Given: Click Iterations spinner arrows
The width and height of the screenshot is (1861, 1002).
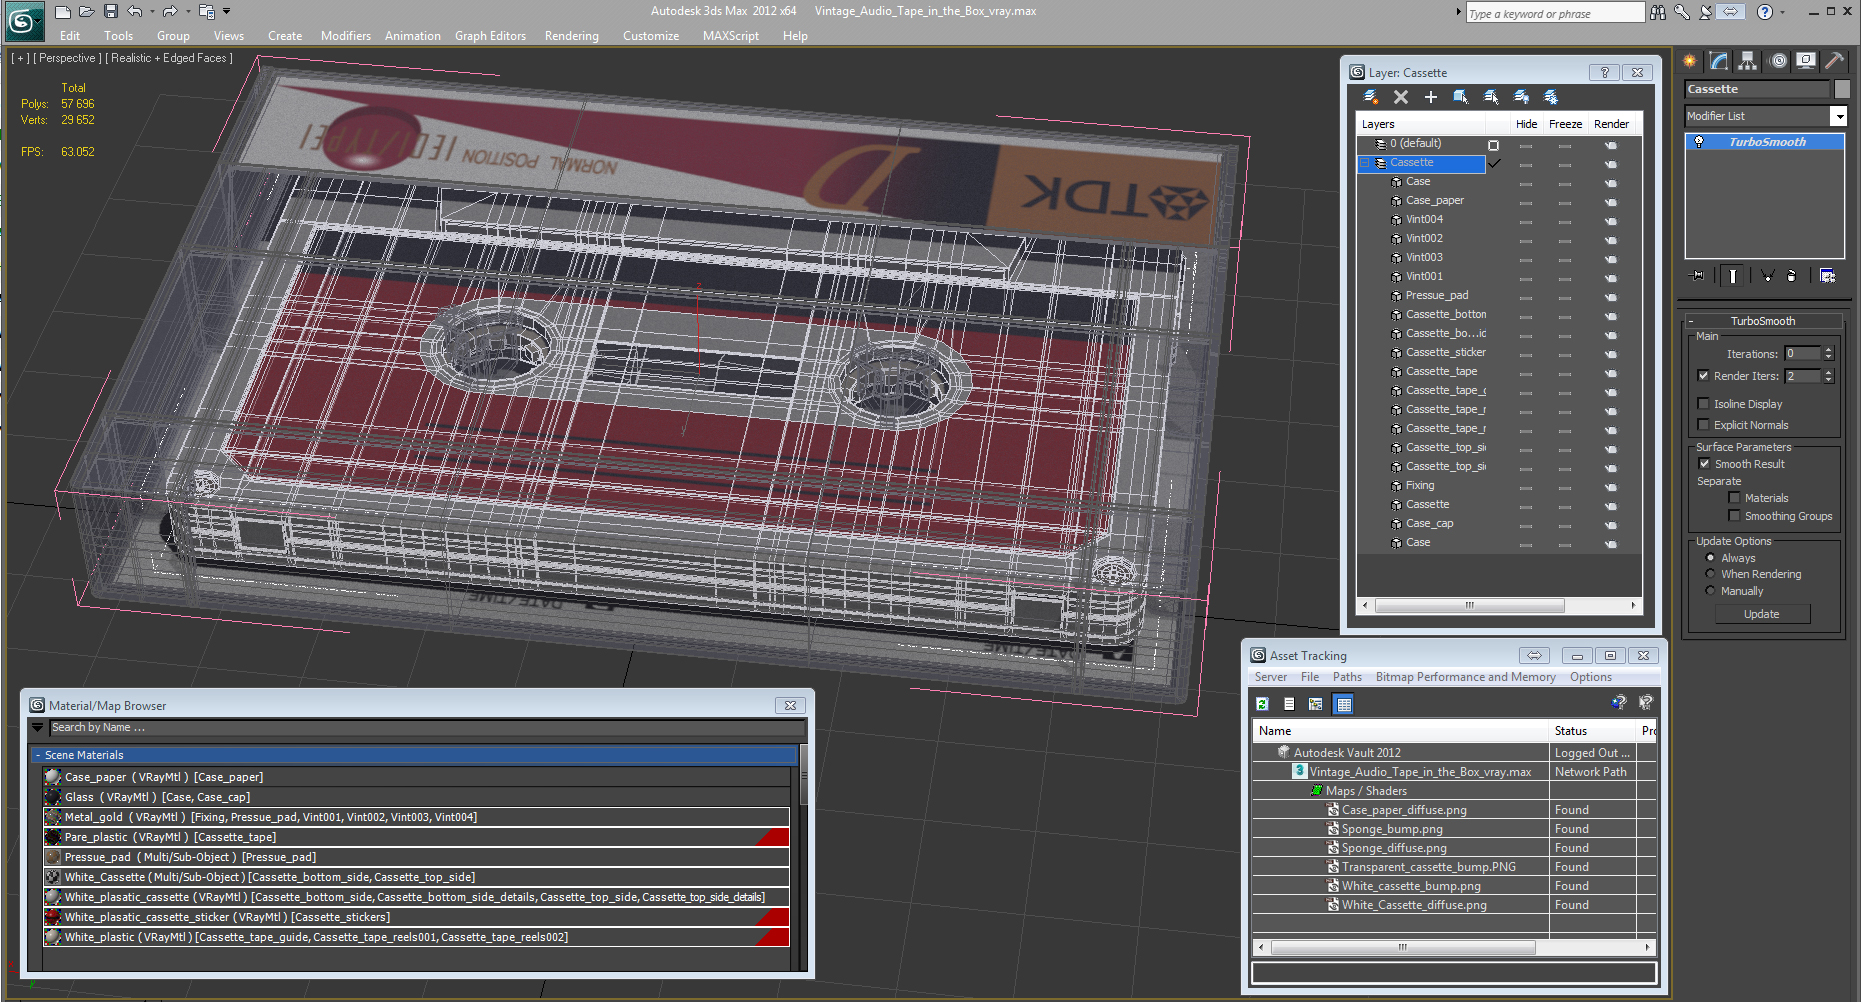Looking at the screenshot, I should pos(1829,353).
